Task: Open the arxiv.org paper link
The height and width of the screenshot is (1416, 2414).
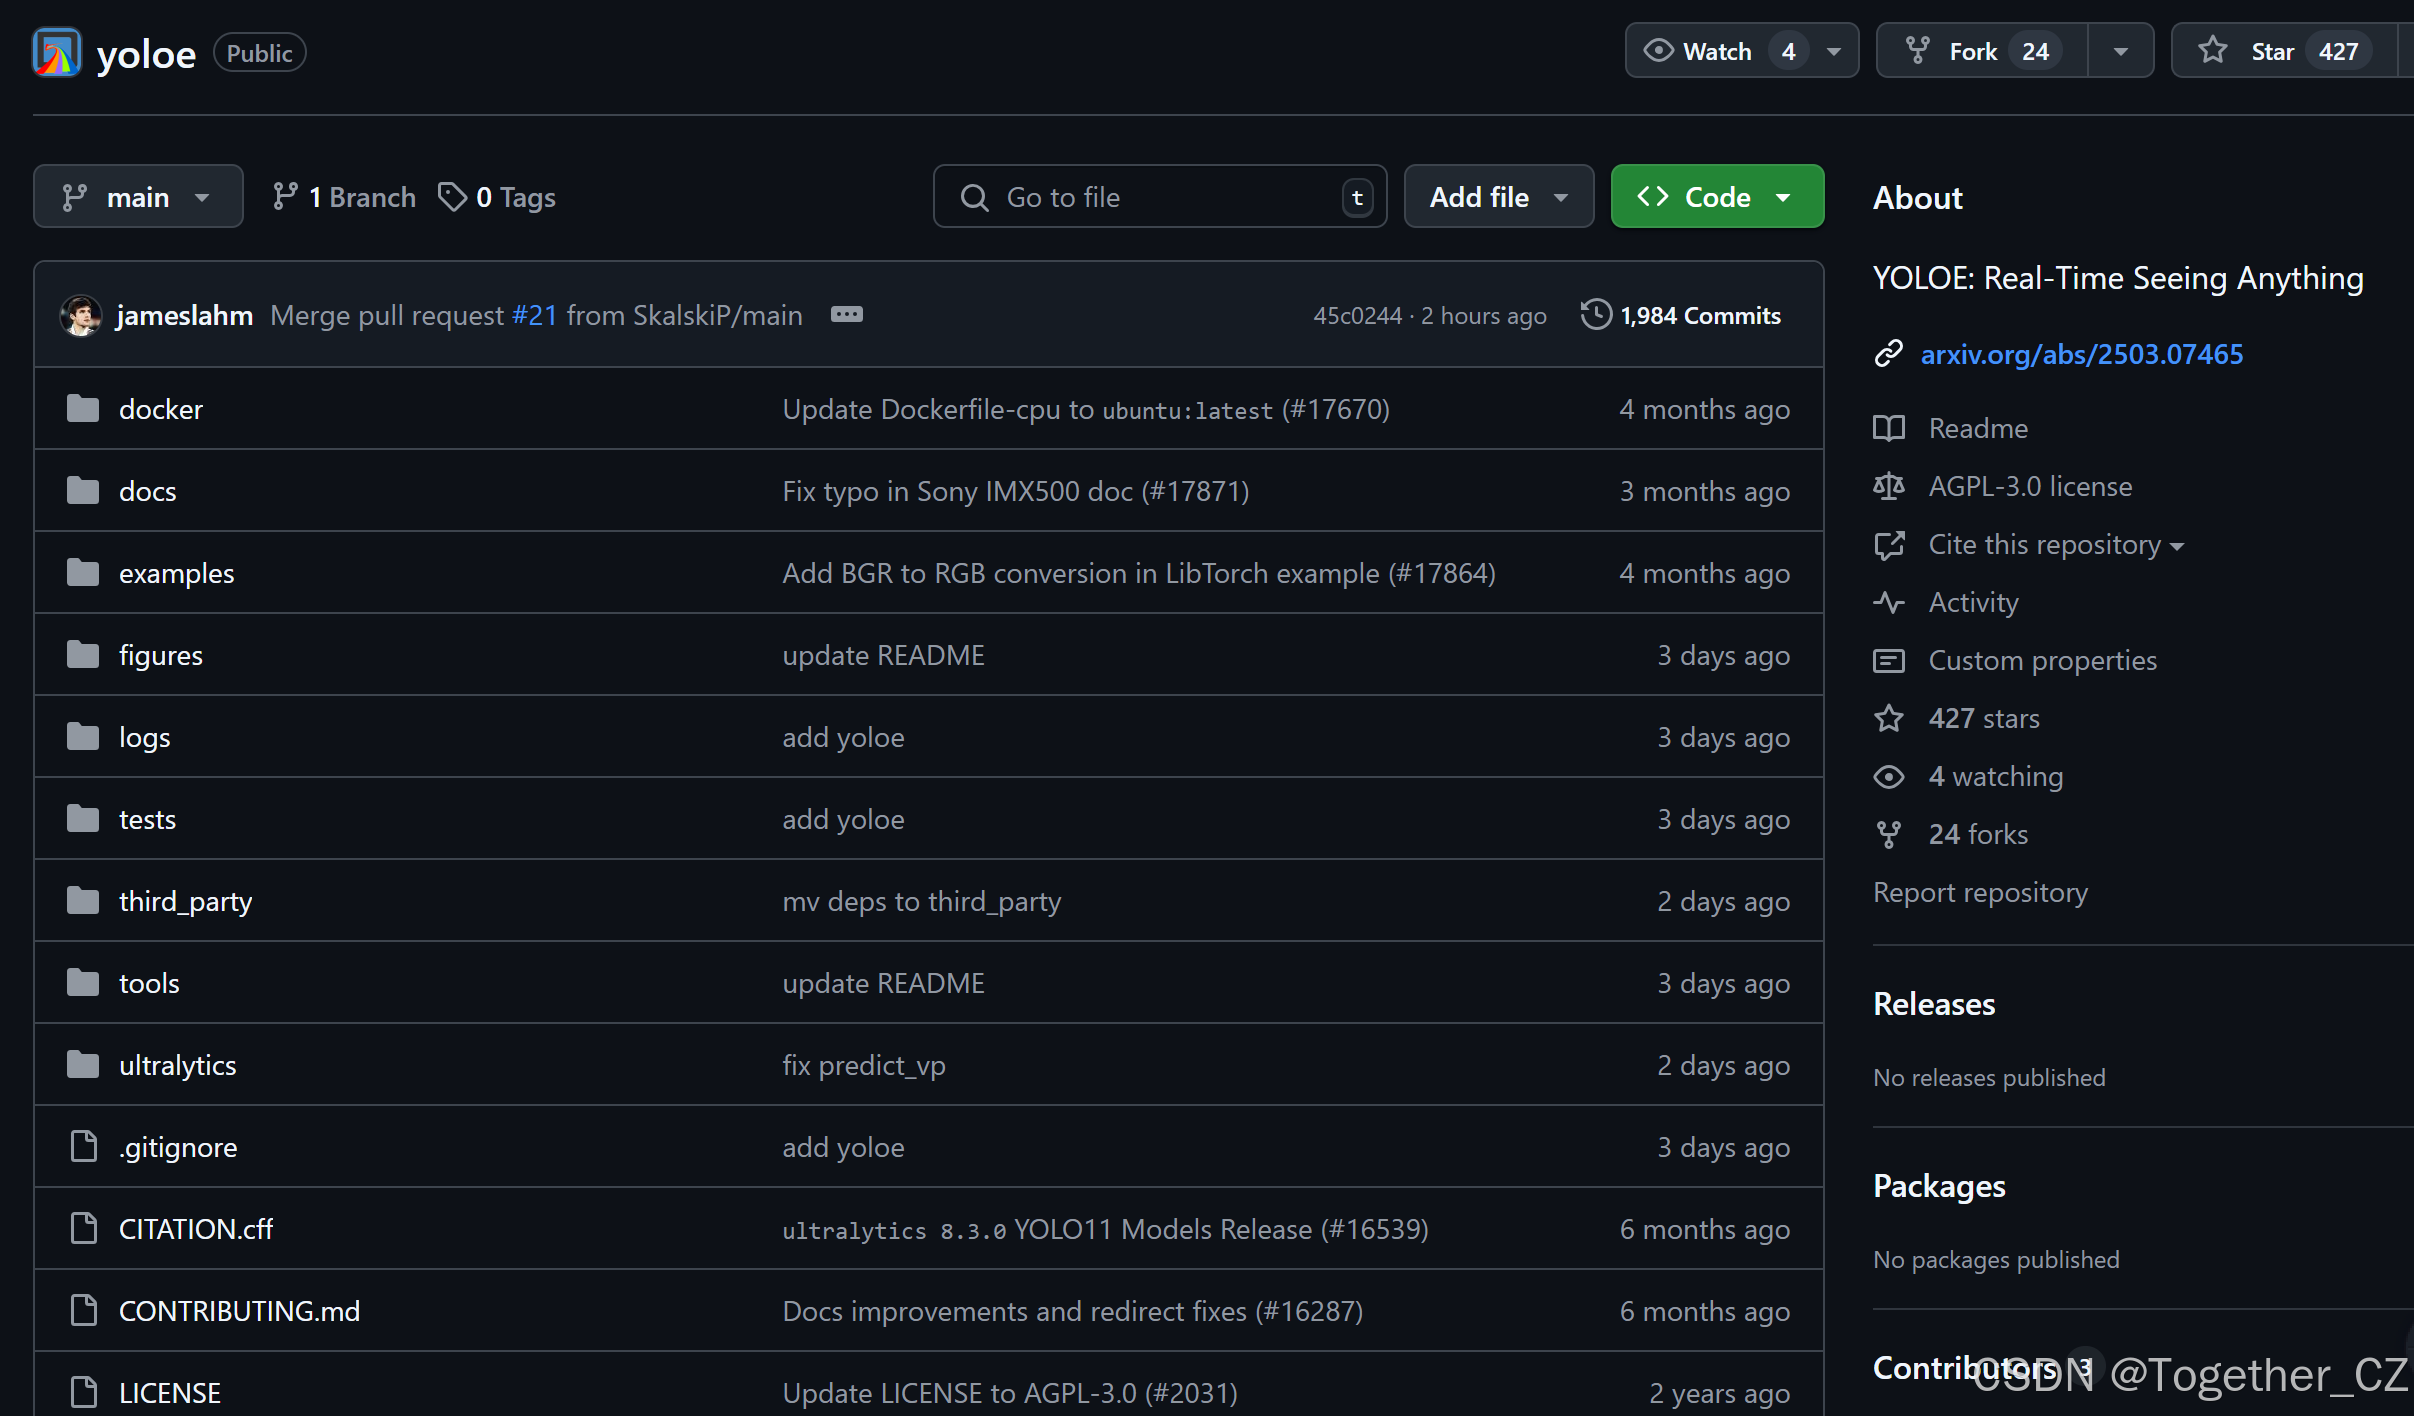Action: [x=2081, y=354]
